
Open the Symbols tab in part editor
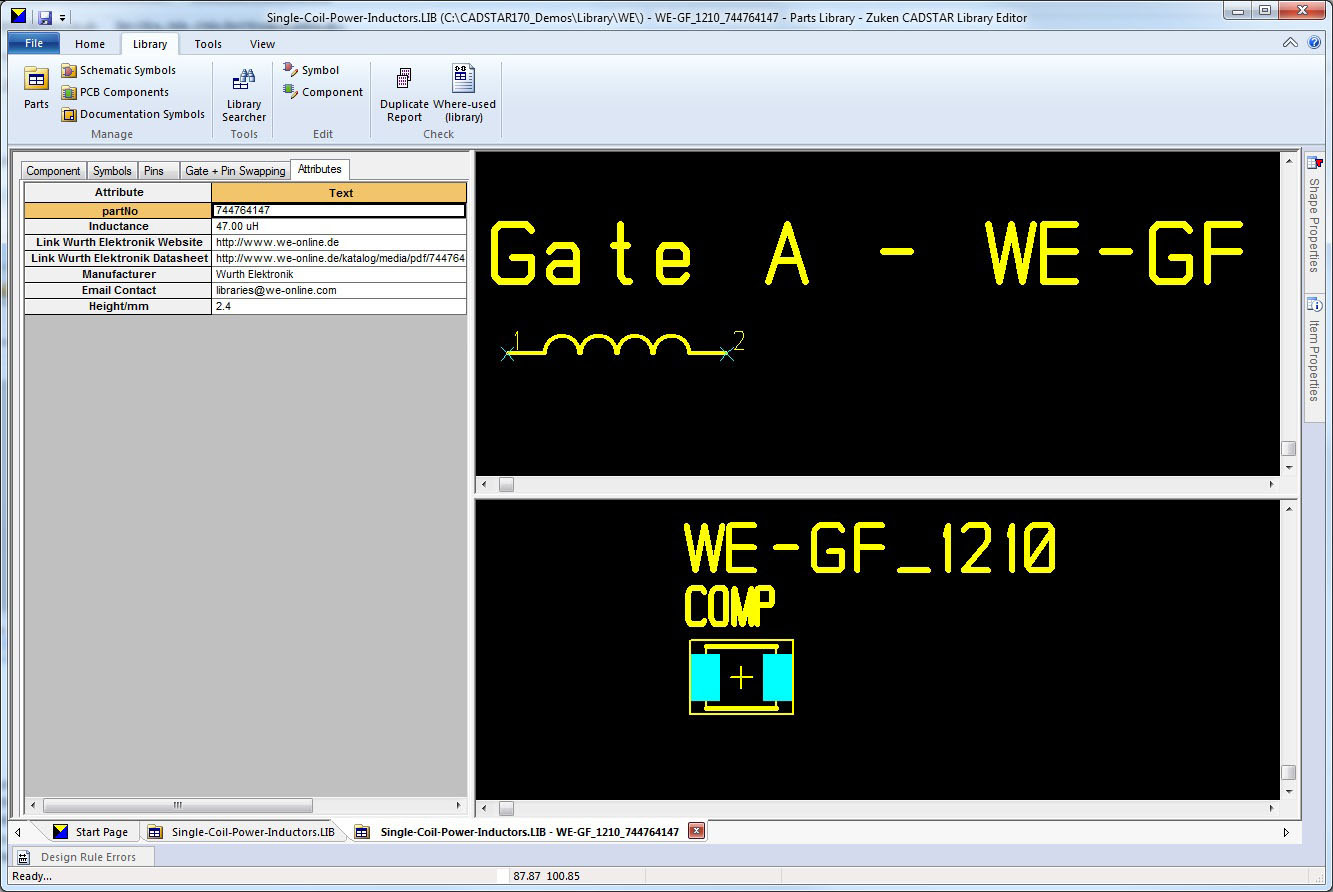(112, 171)
